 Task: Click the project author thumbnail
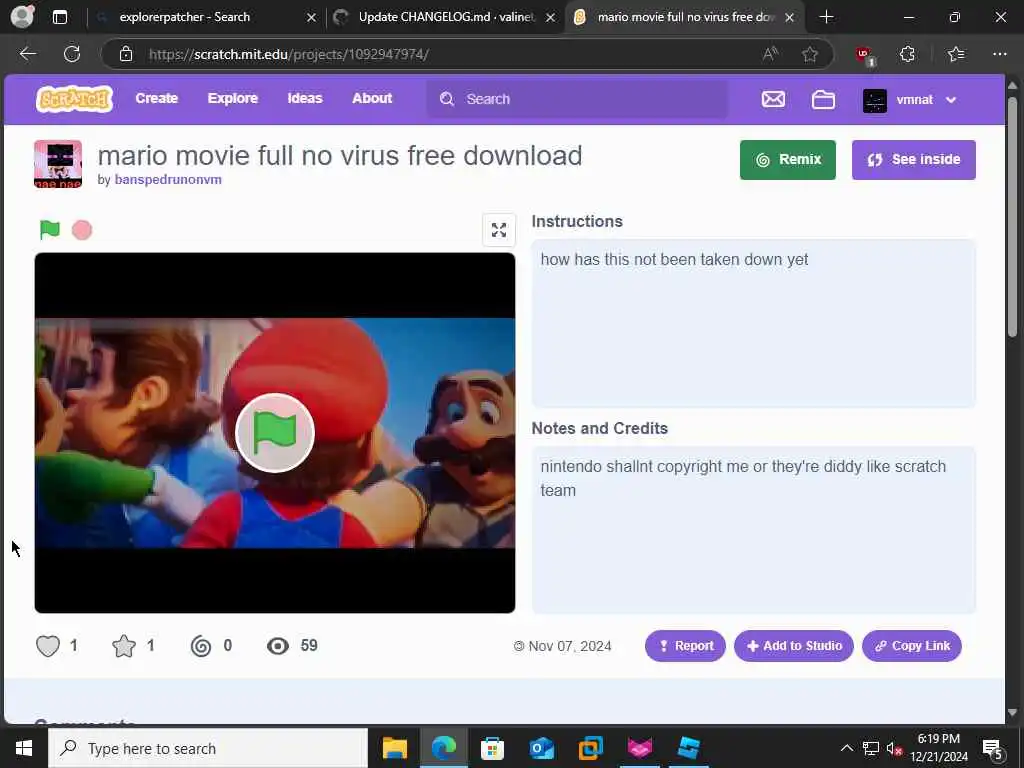[58, 164]
